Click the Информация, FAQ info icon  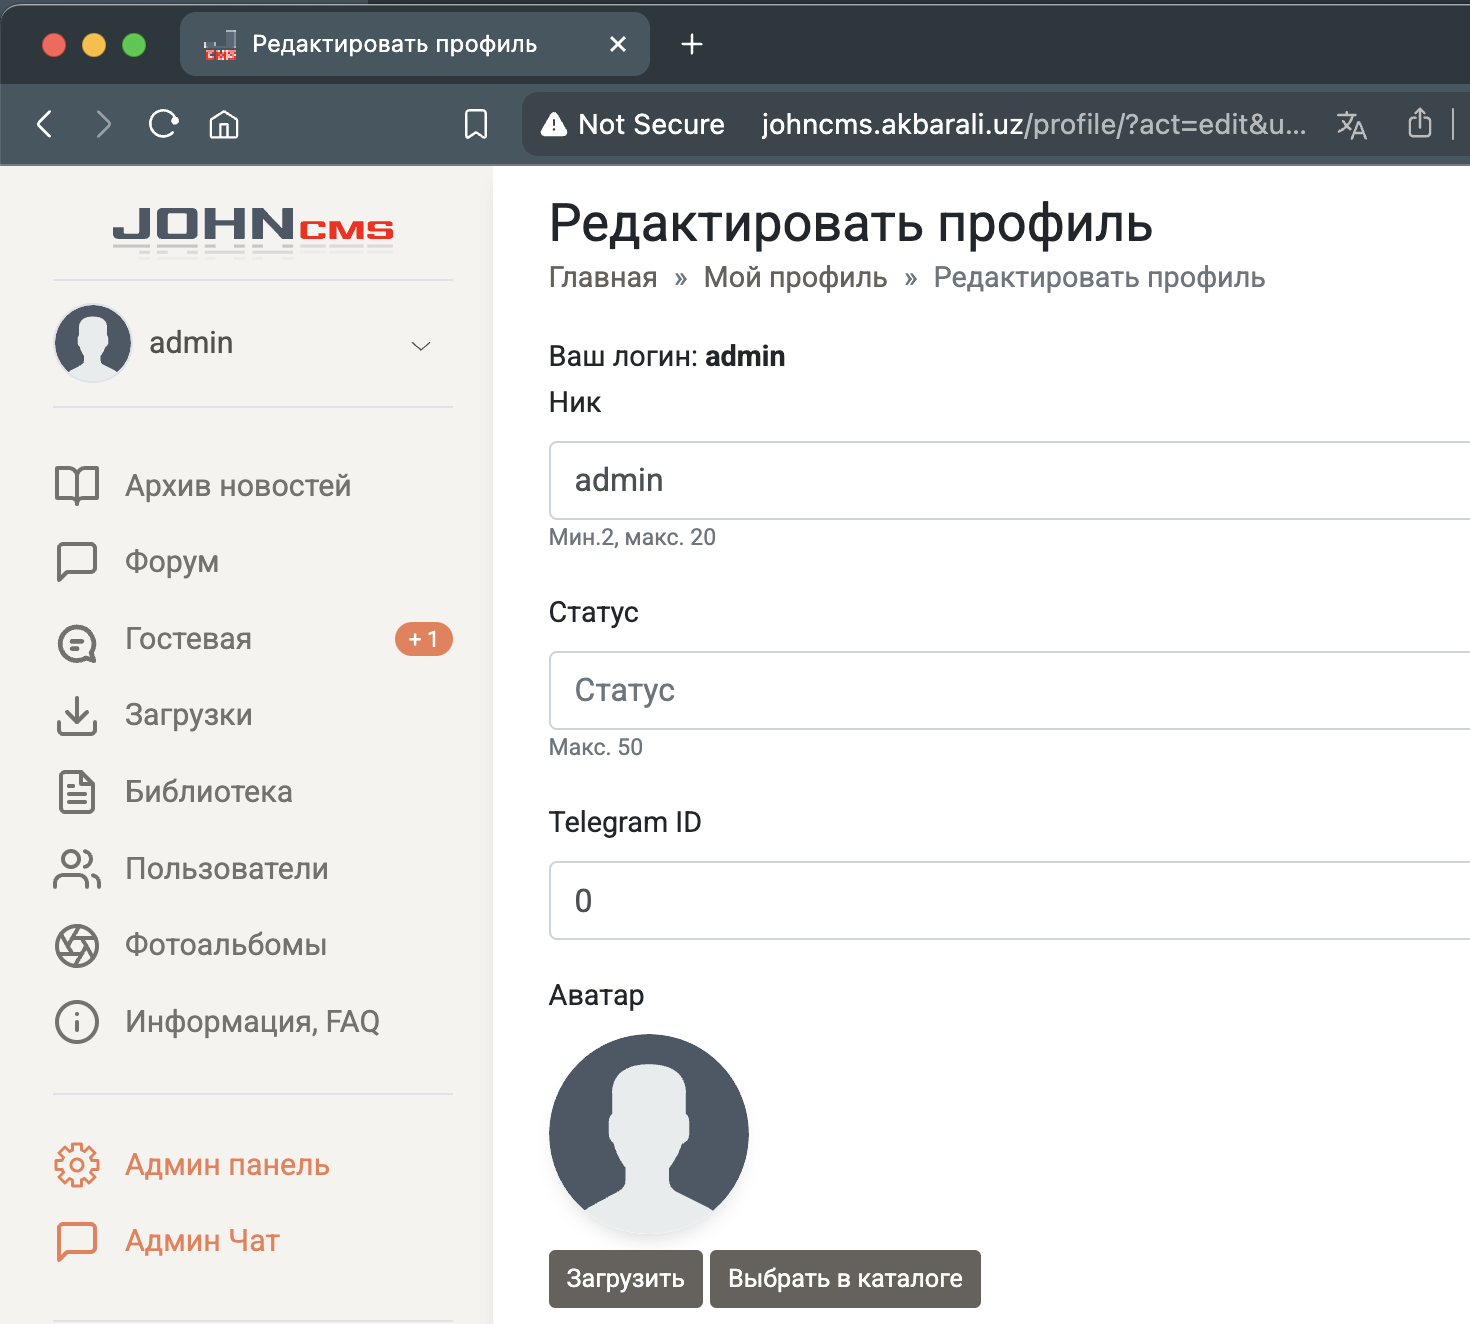(77, 1022)
